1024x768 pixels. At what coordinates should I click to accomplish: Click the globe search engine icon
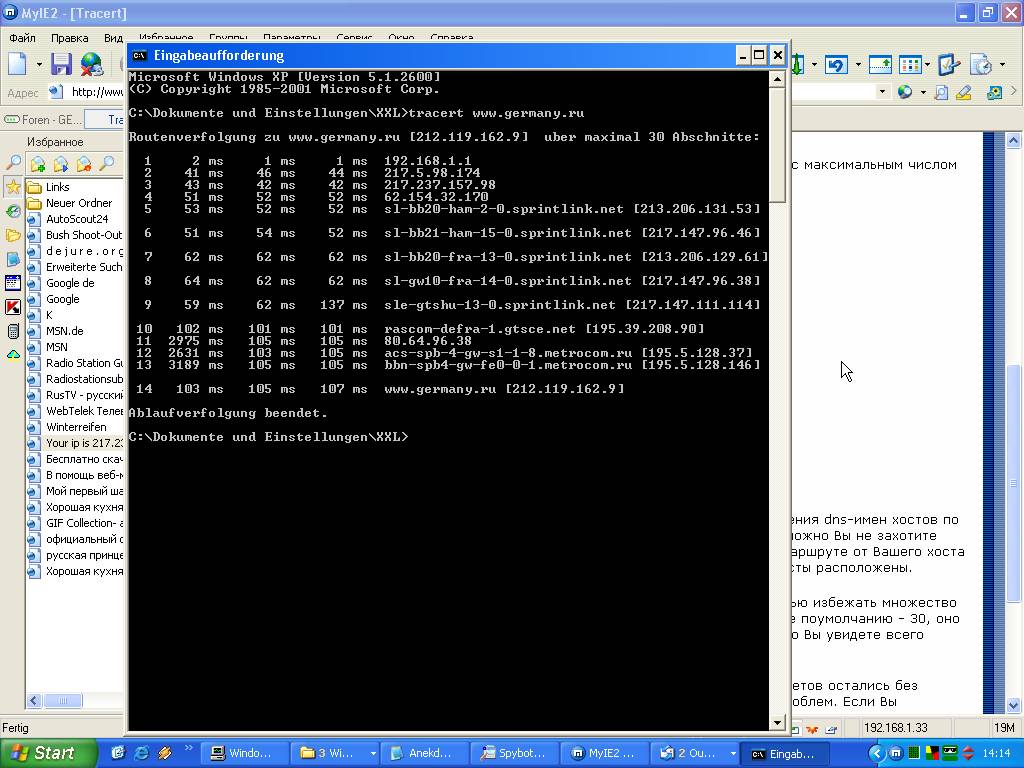pyautogui.click(x=904, y=92)
